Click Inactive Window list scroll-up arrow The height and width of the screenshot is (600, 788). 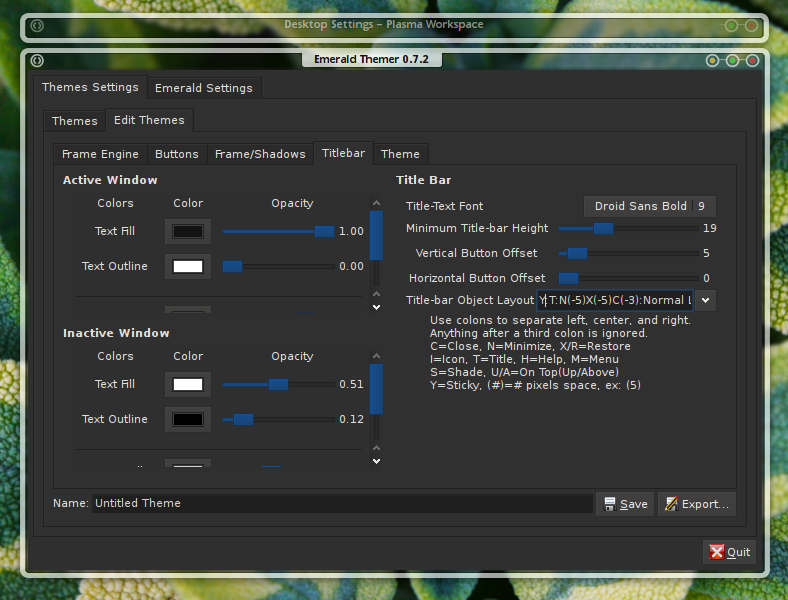[376, 356]
